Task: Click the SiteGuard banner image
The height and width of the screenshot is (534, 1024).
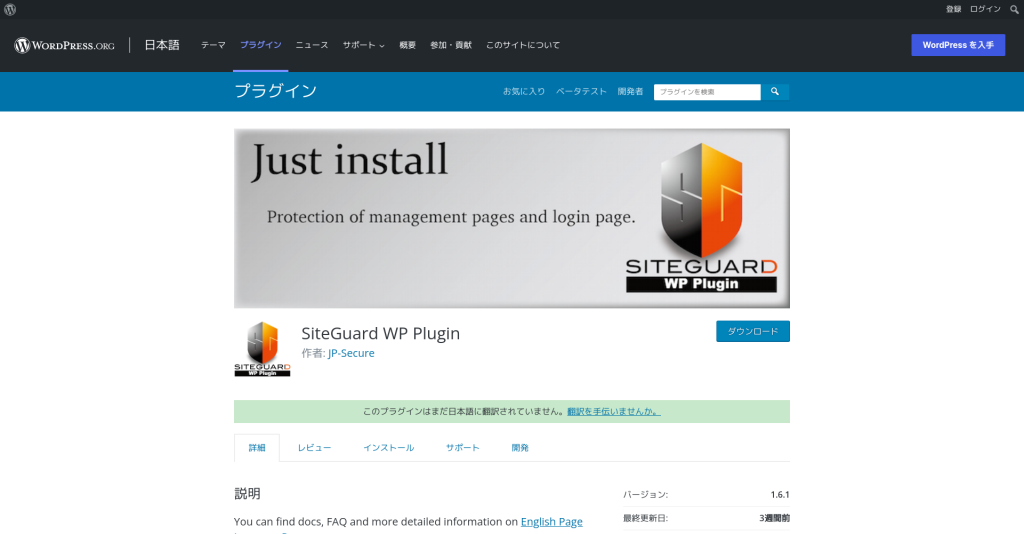Action: coord(511,218)
